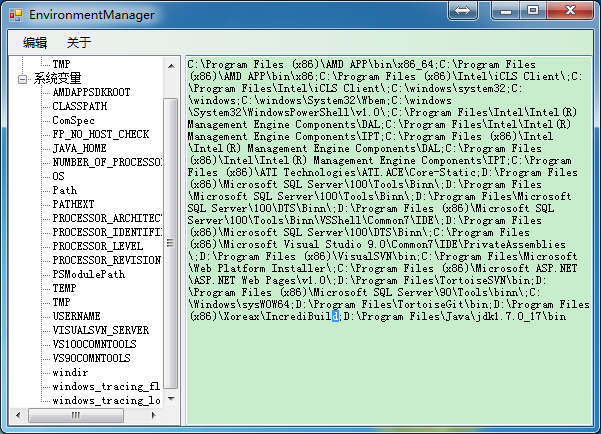The width and height of the screenshot is (601, 434).
Task: Select TMP variable below TEMP
Action: click(61, 302)
